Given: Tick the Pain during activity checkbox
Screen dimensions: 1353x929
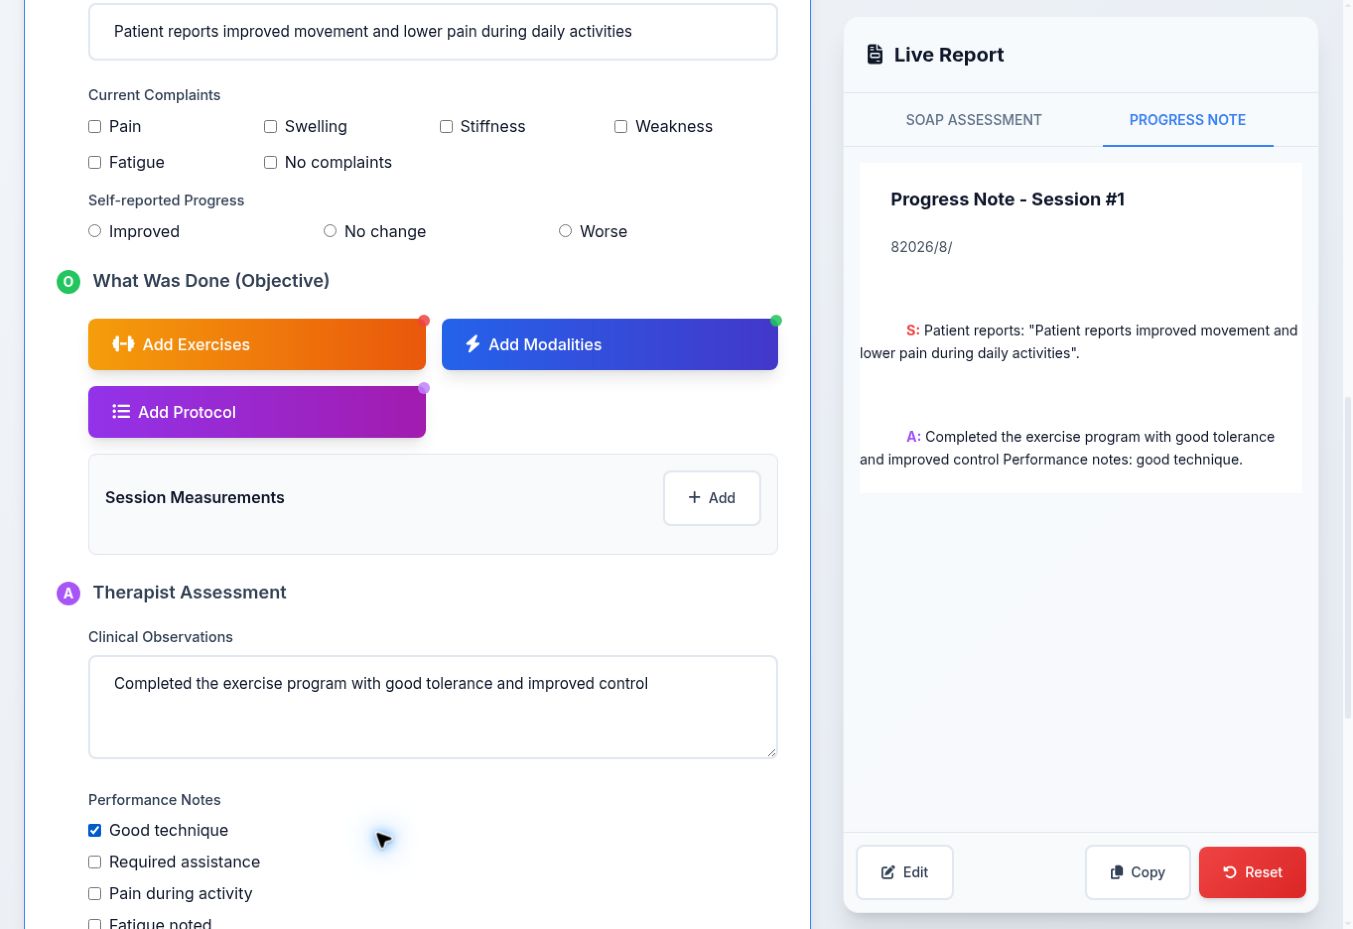Looking at the screenshot, I should click(95, 894).
